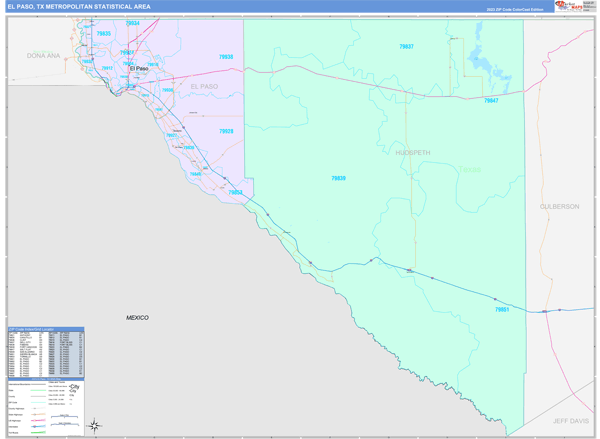Click the 'El Paso' city label
Viewport: 600px width, 439px height.
point(139,69)
